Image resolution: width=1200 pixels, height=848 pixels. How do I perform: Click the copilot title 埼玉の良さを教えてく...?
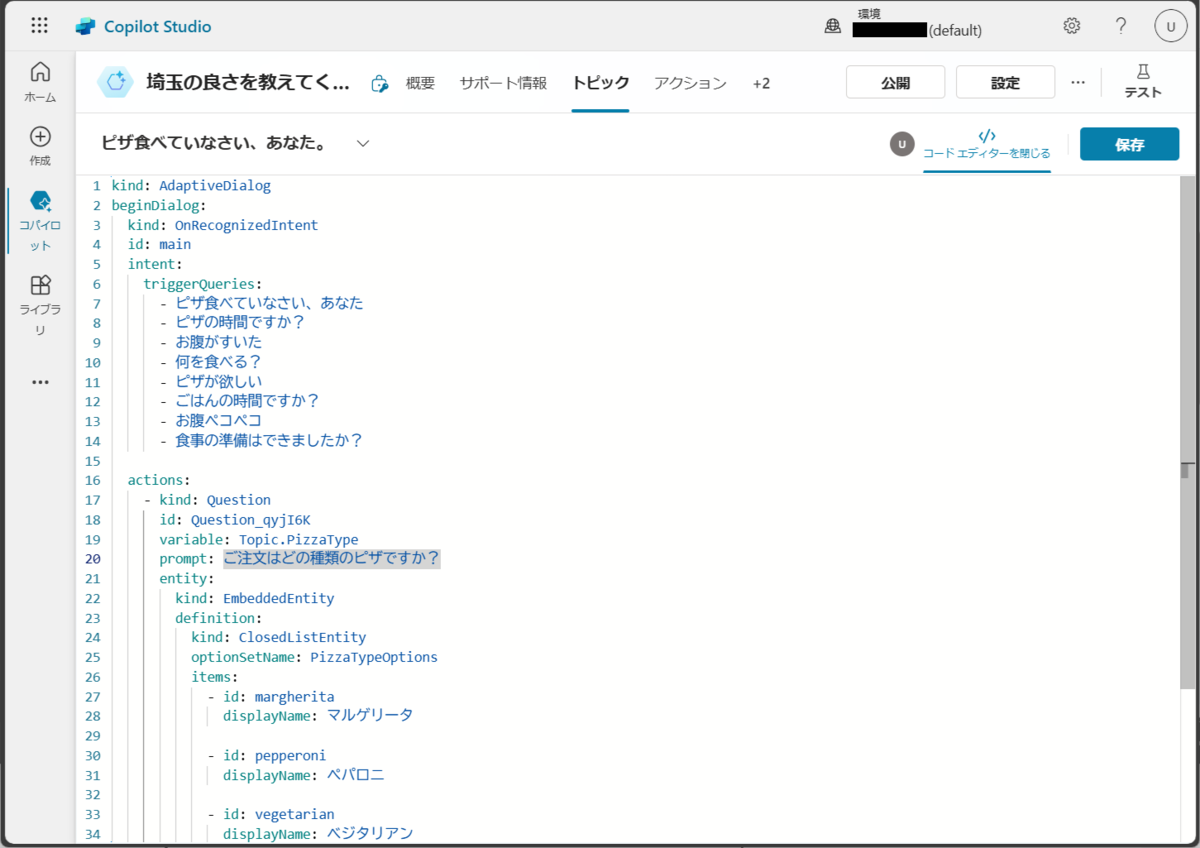[248, 83]
